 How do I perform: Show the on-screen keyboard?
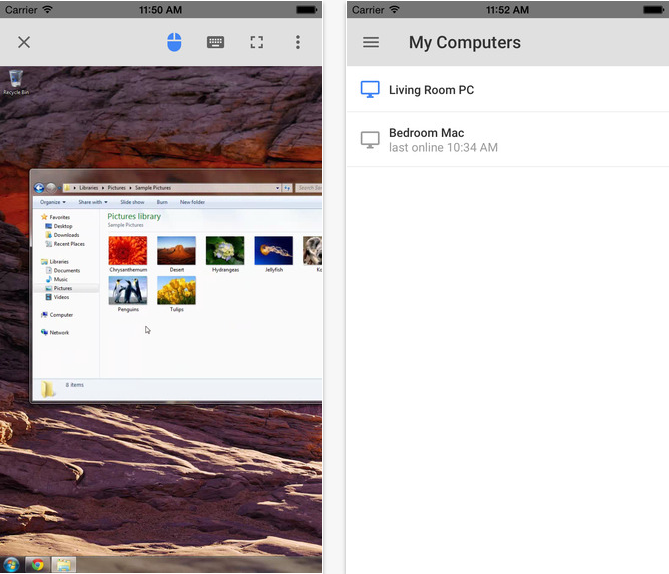point(215,42)
